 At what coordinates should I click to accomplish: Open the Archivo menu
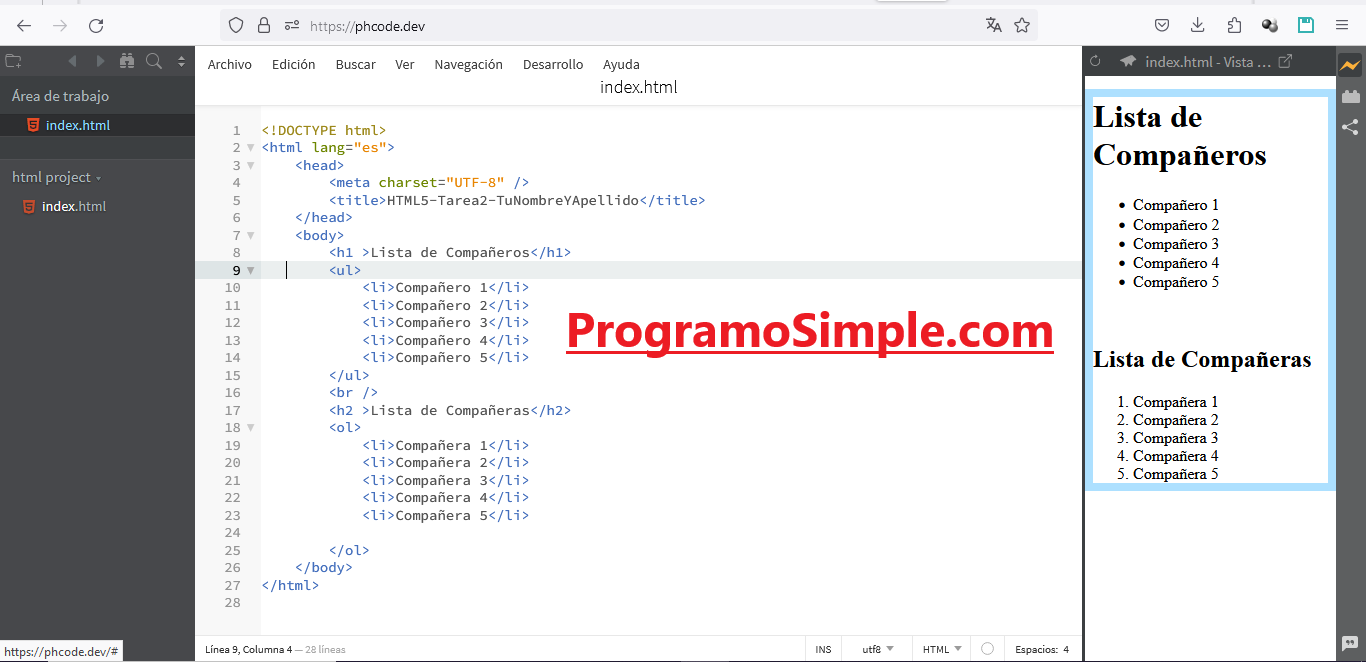click(230, 64)
